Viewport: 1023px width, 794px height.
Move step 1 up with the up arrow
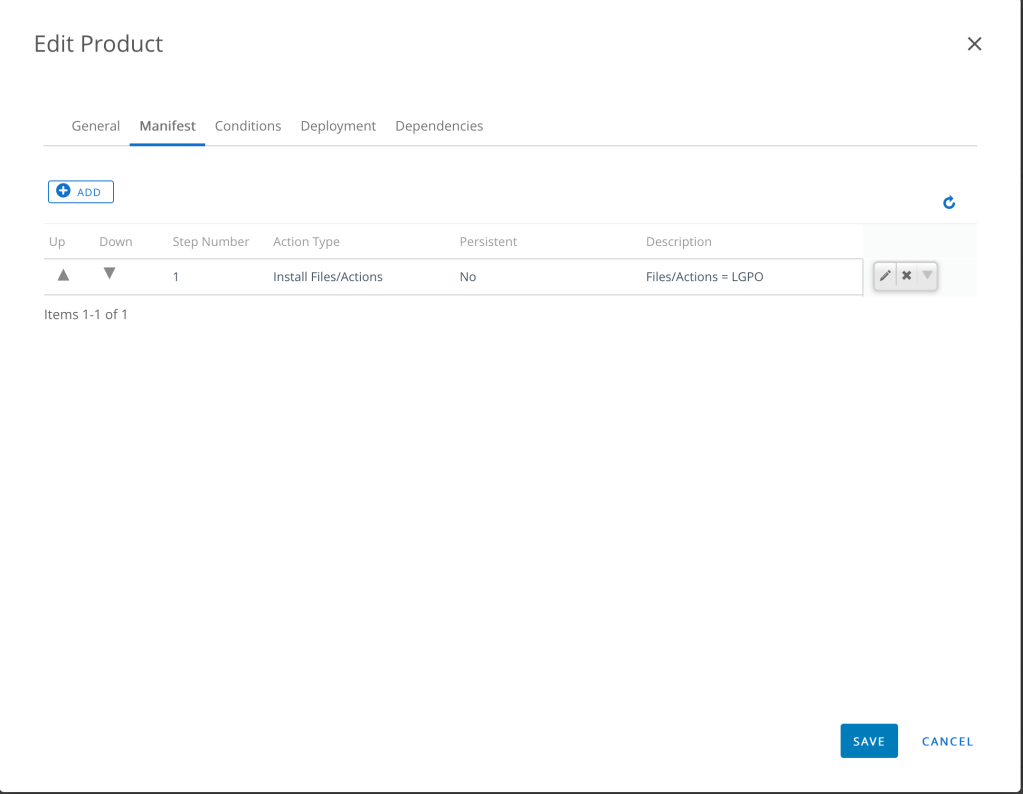click(x=63, y=275)
